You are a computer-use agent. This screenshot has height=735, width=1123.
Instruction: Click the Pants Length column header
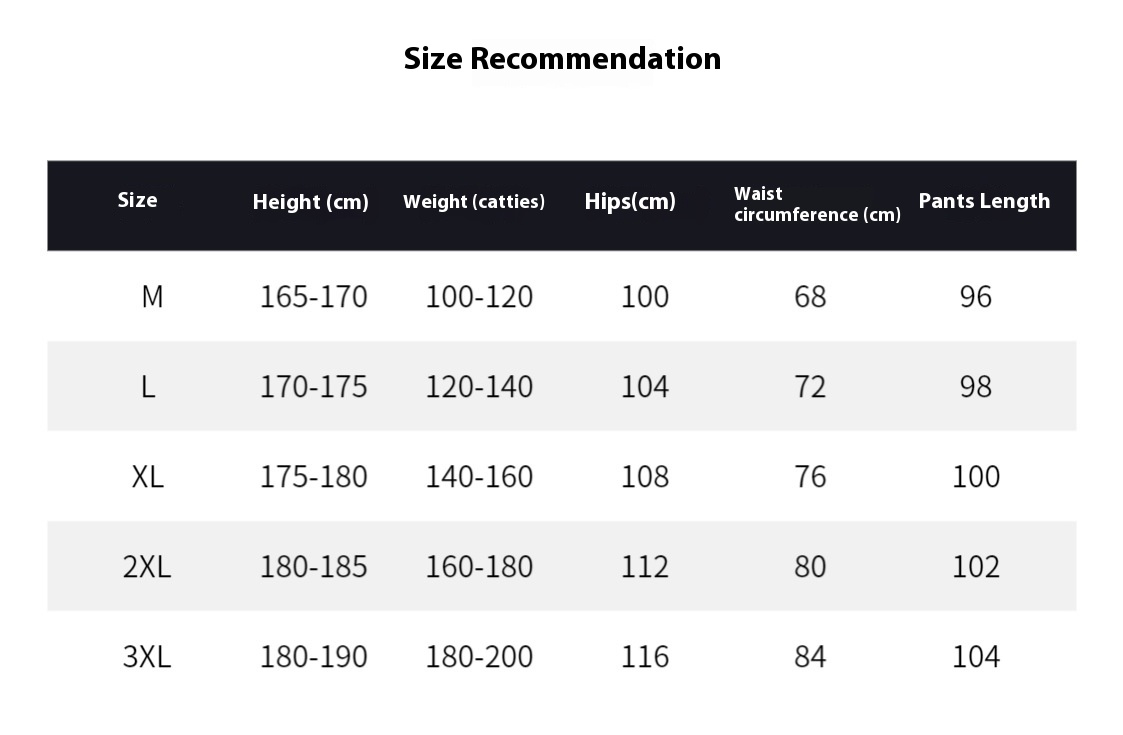click(984, 201)
